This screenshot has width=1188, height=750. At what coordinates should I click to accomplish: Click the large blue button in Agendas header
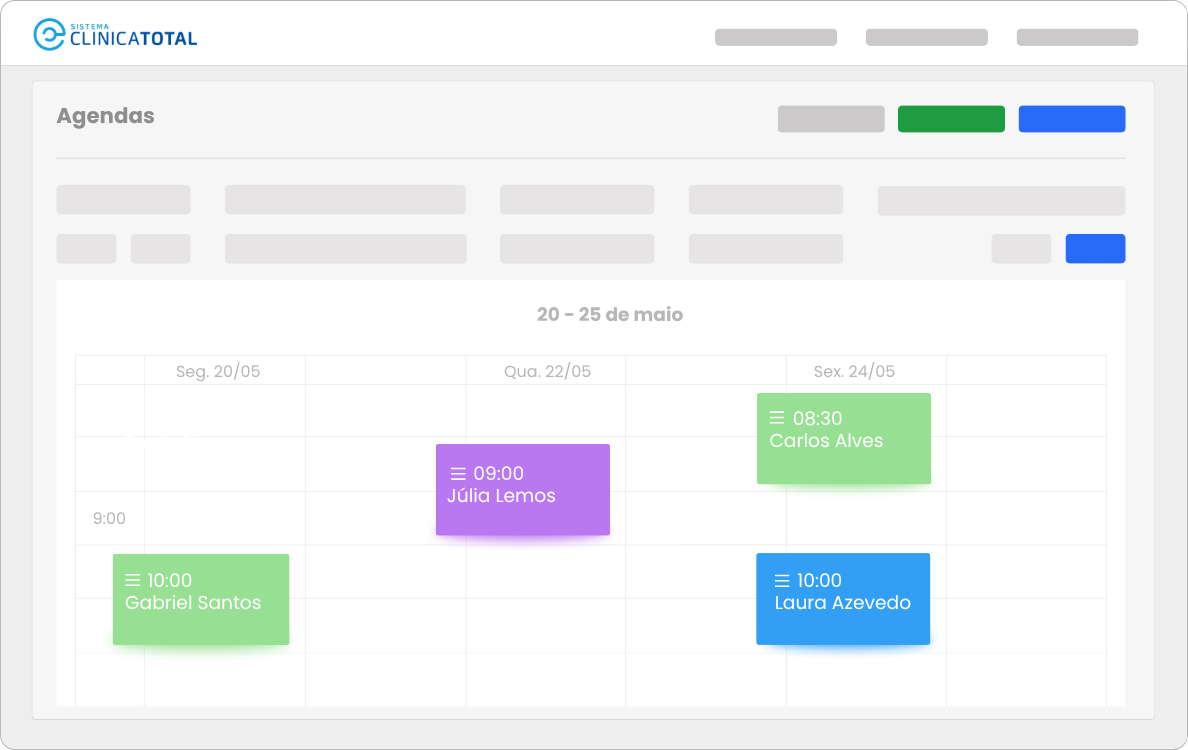tap(1071, 119)
